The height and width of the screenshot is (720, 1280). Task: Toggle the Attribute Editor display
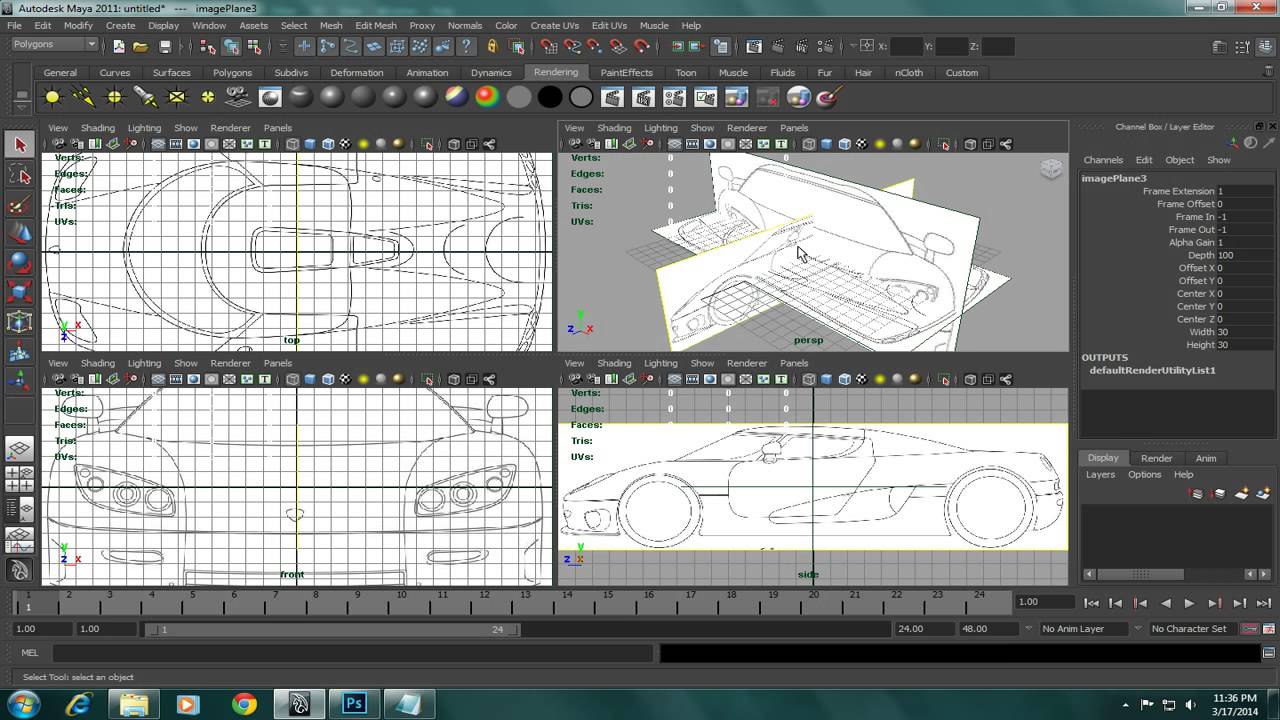tap(1219, 46)
